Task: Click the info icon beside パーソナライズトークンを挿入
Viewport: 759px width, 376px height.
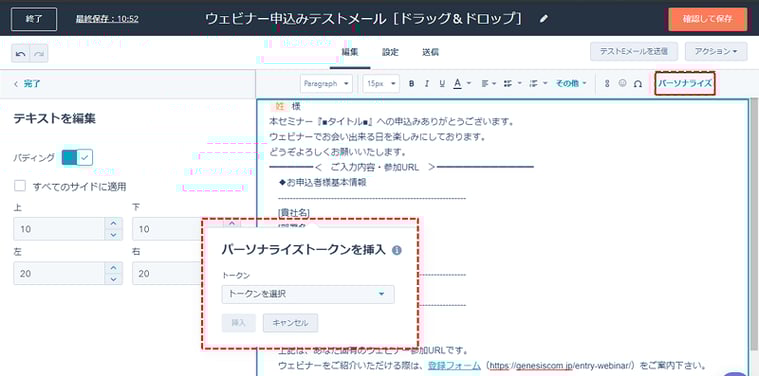Action: (397, 250)
